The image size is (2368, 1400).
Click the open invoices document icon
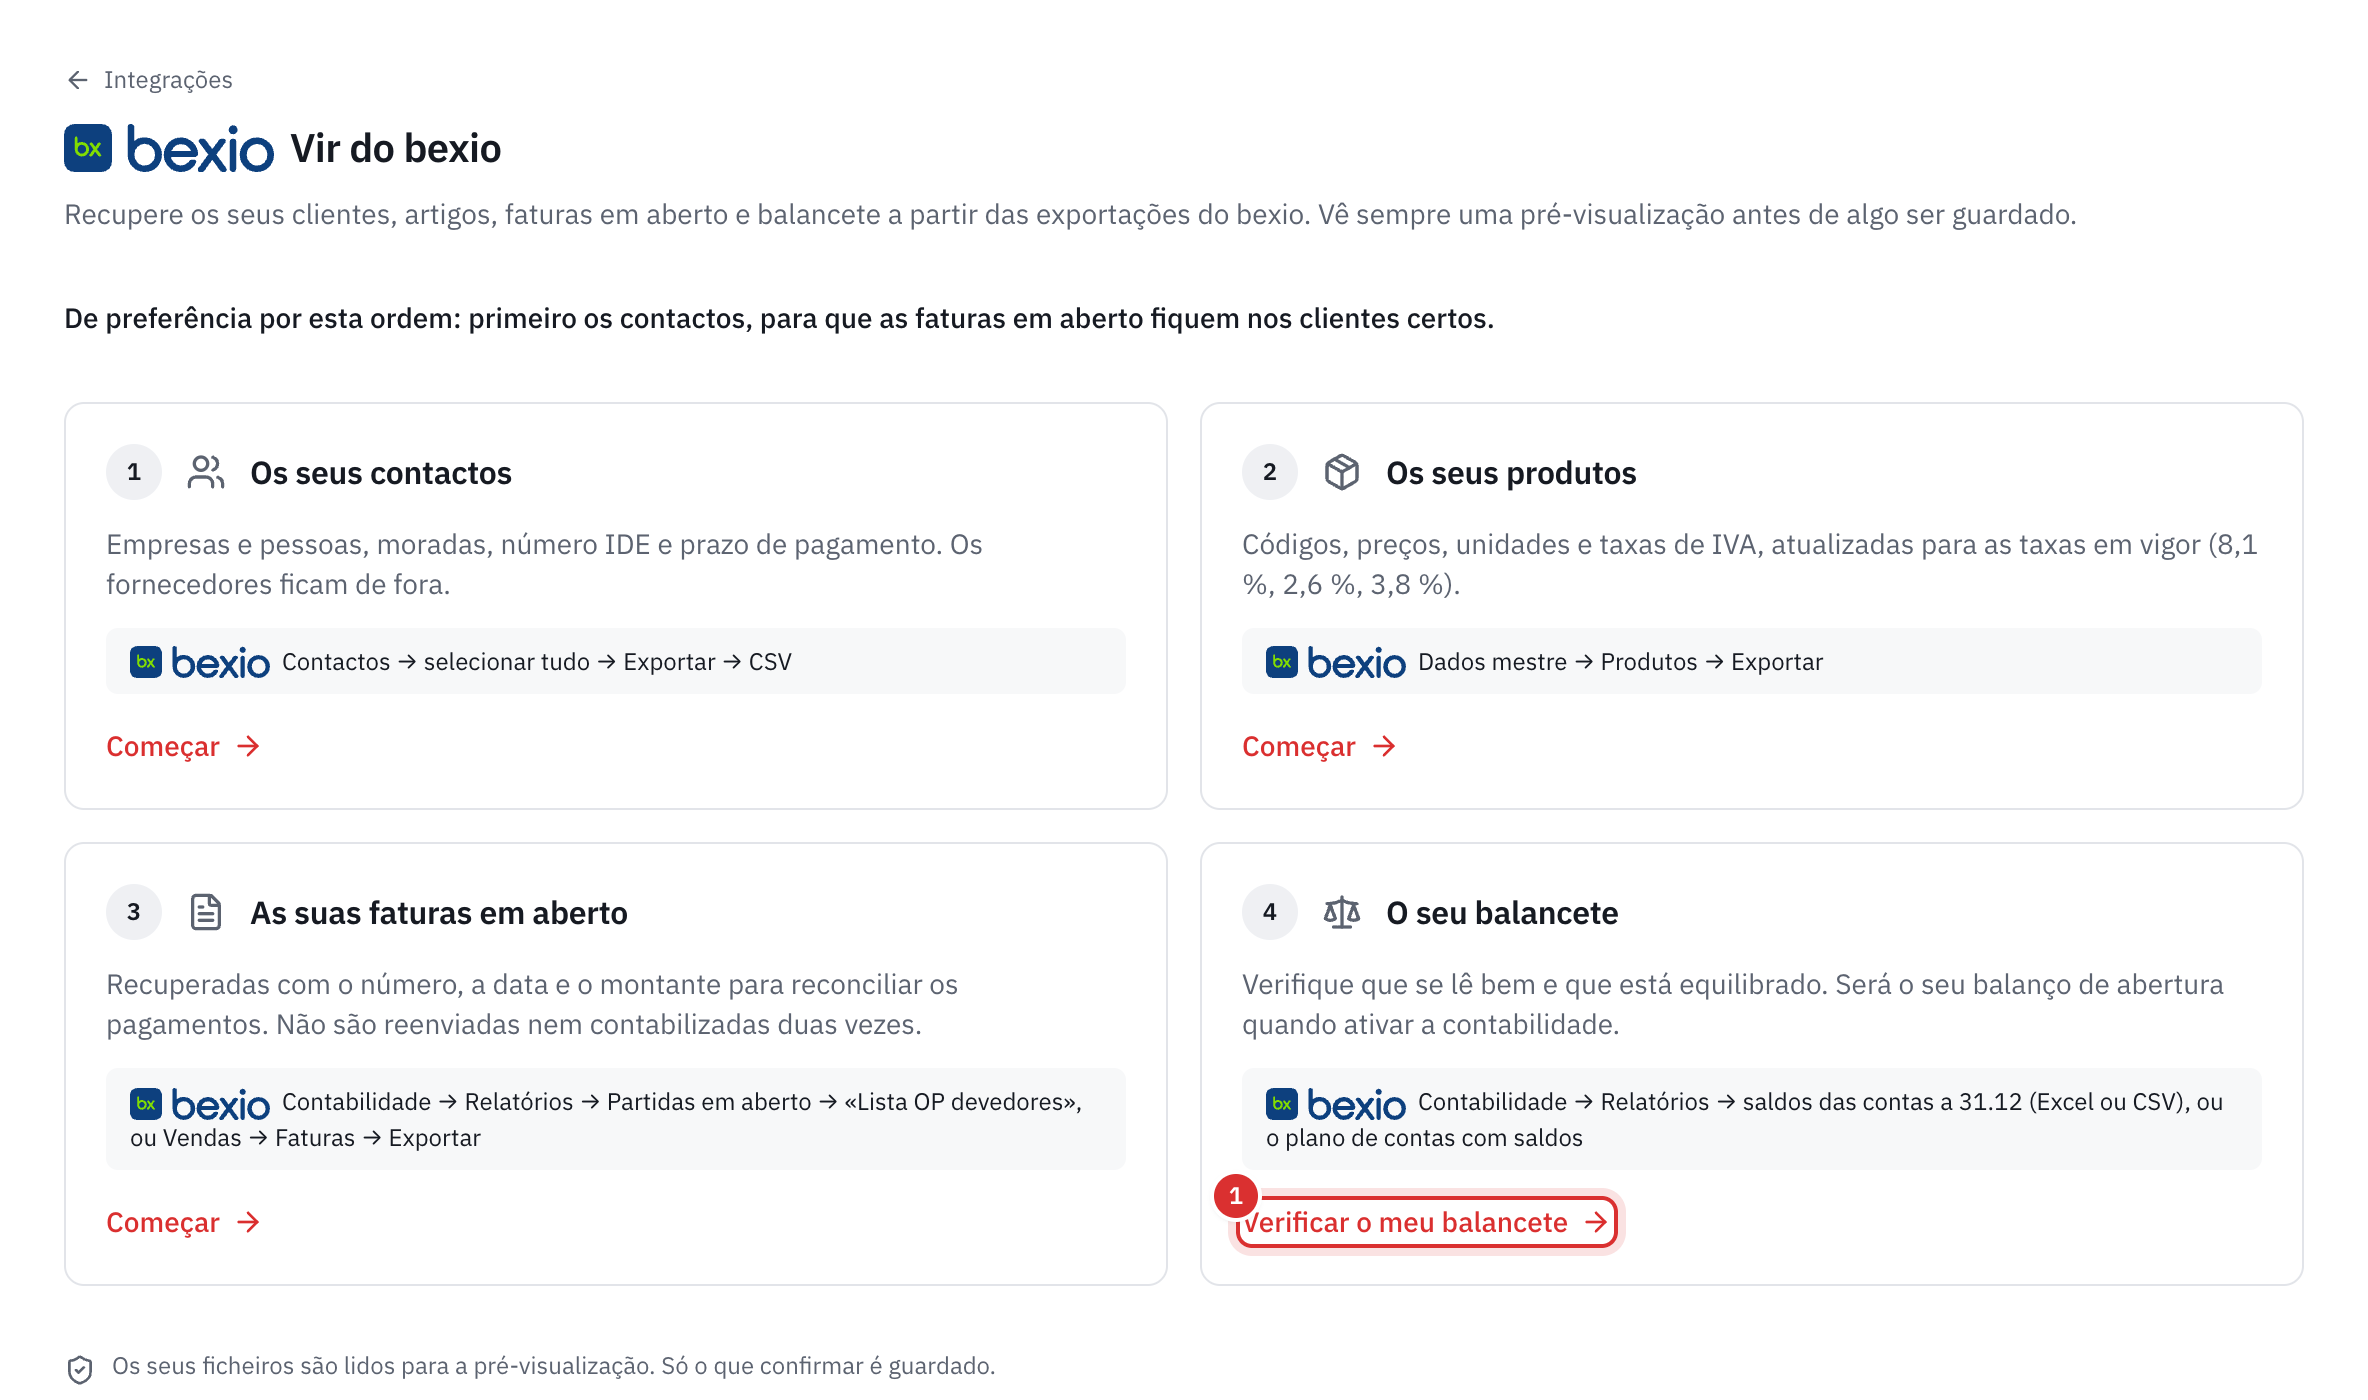click(206, 913)
